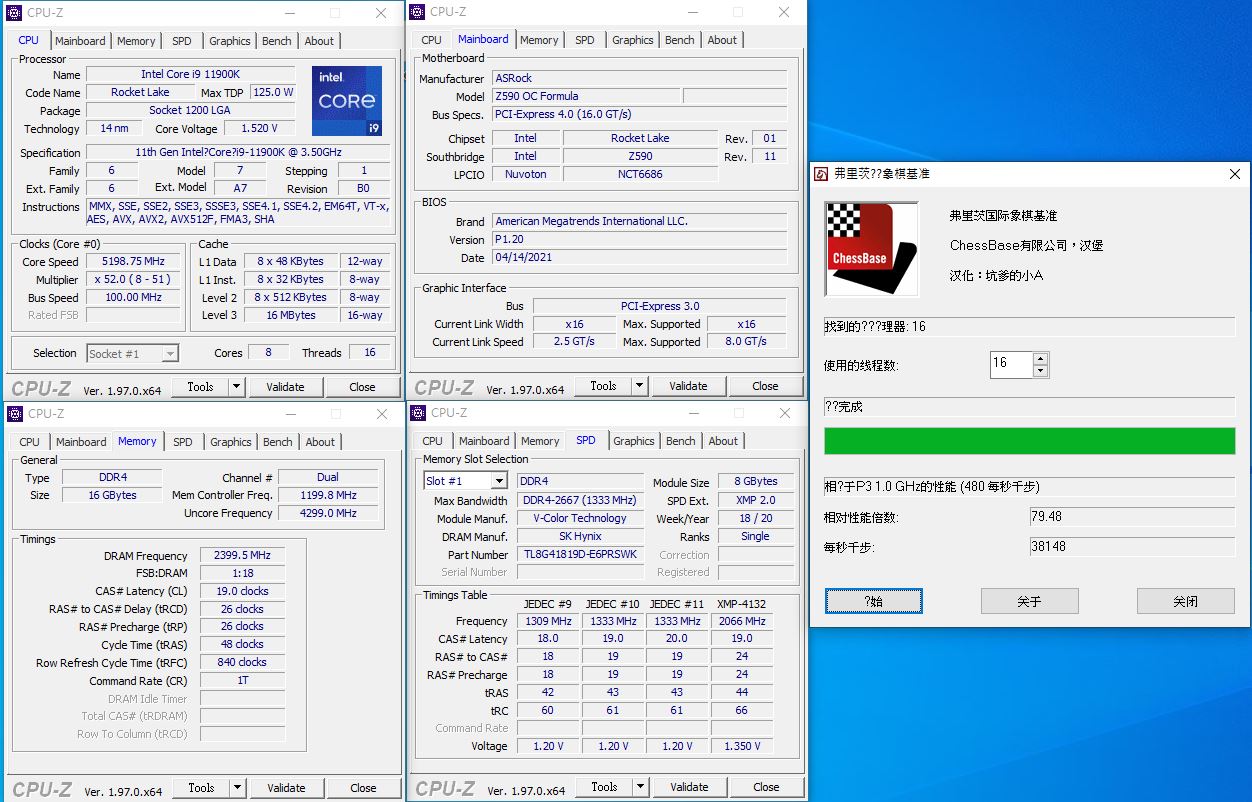Open the About tab in SPD window

tap(723, 441)
